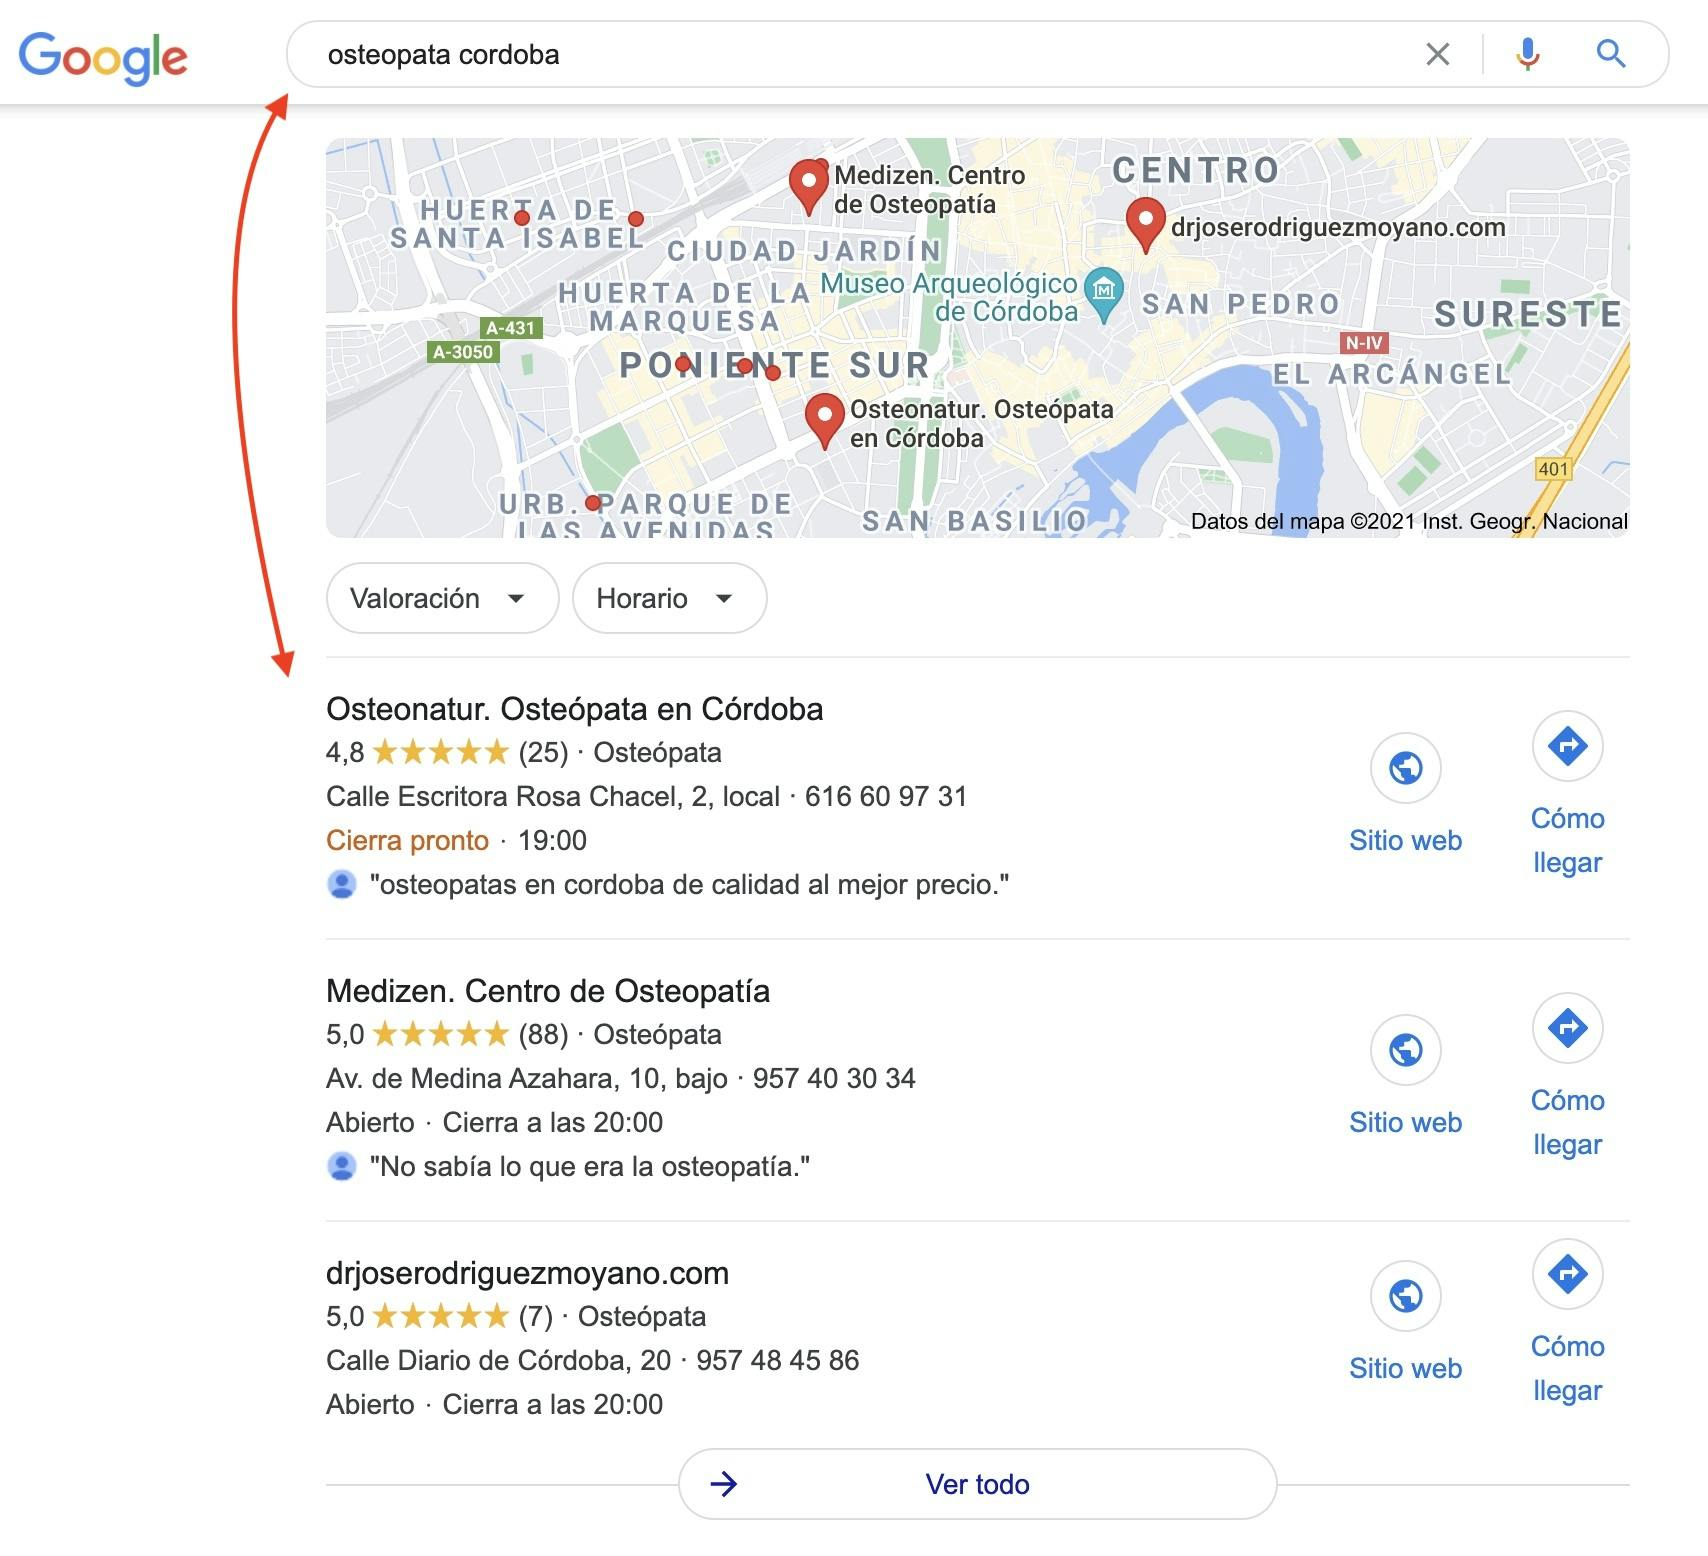Click the review quote 'No sabía lo que era la osteopatía.'
Viewport: 1708px width, 1556px height.
(590, 1166)
